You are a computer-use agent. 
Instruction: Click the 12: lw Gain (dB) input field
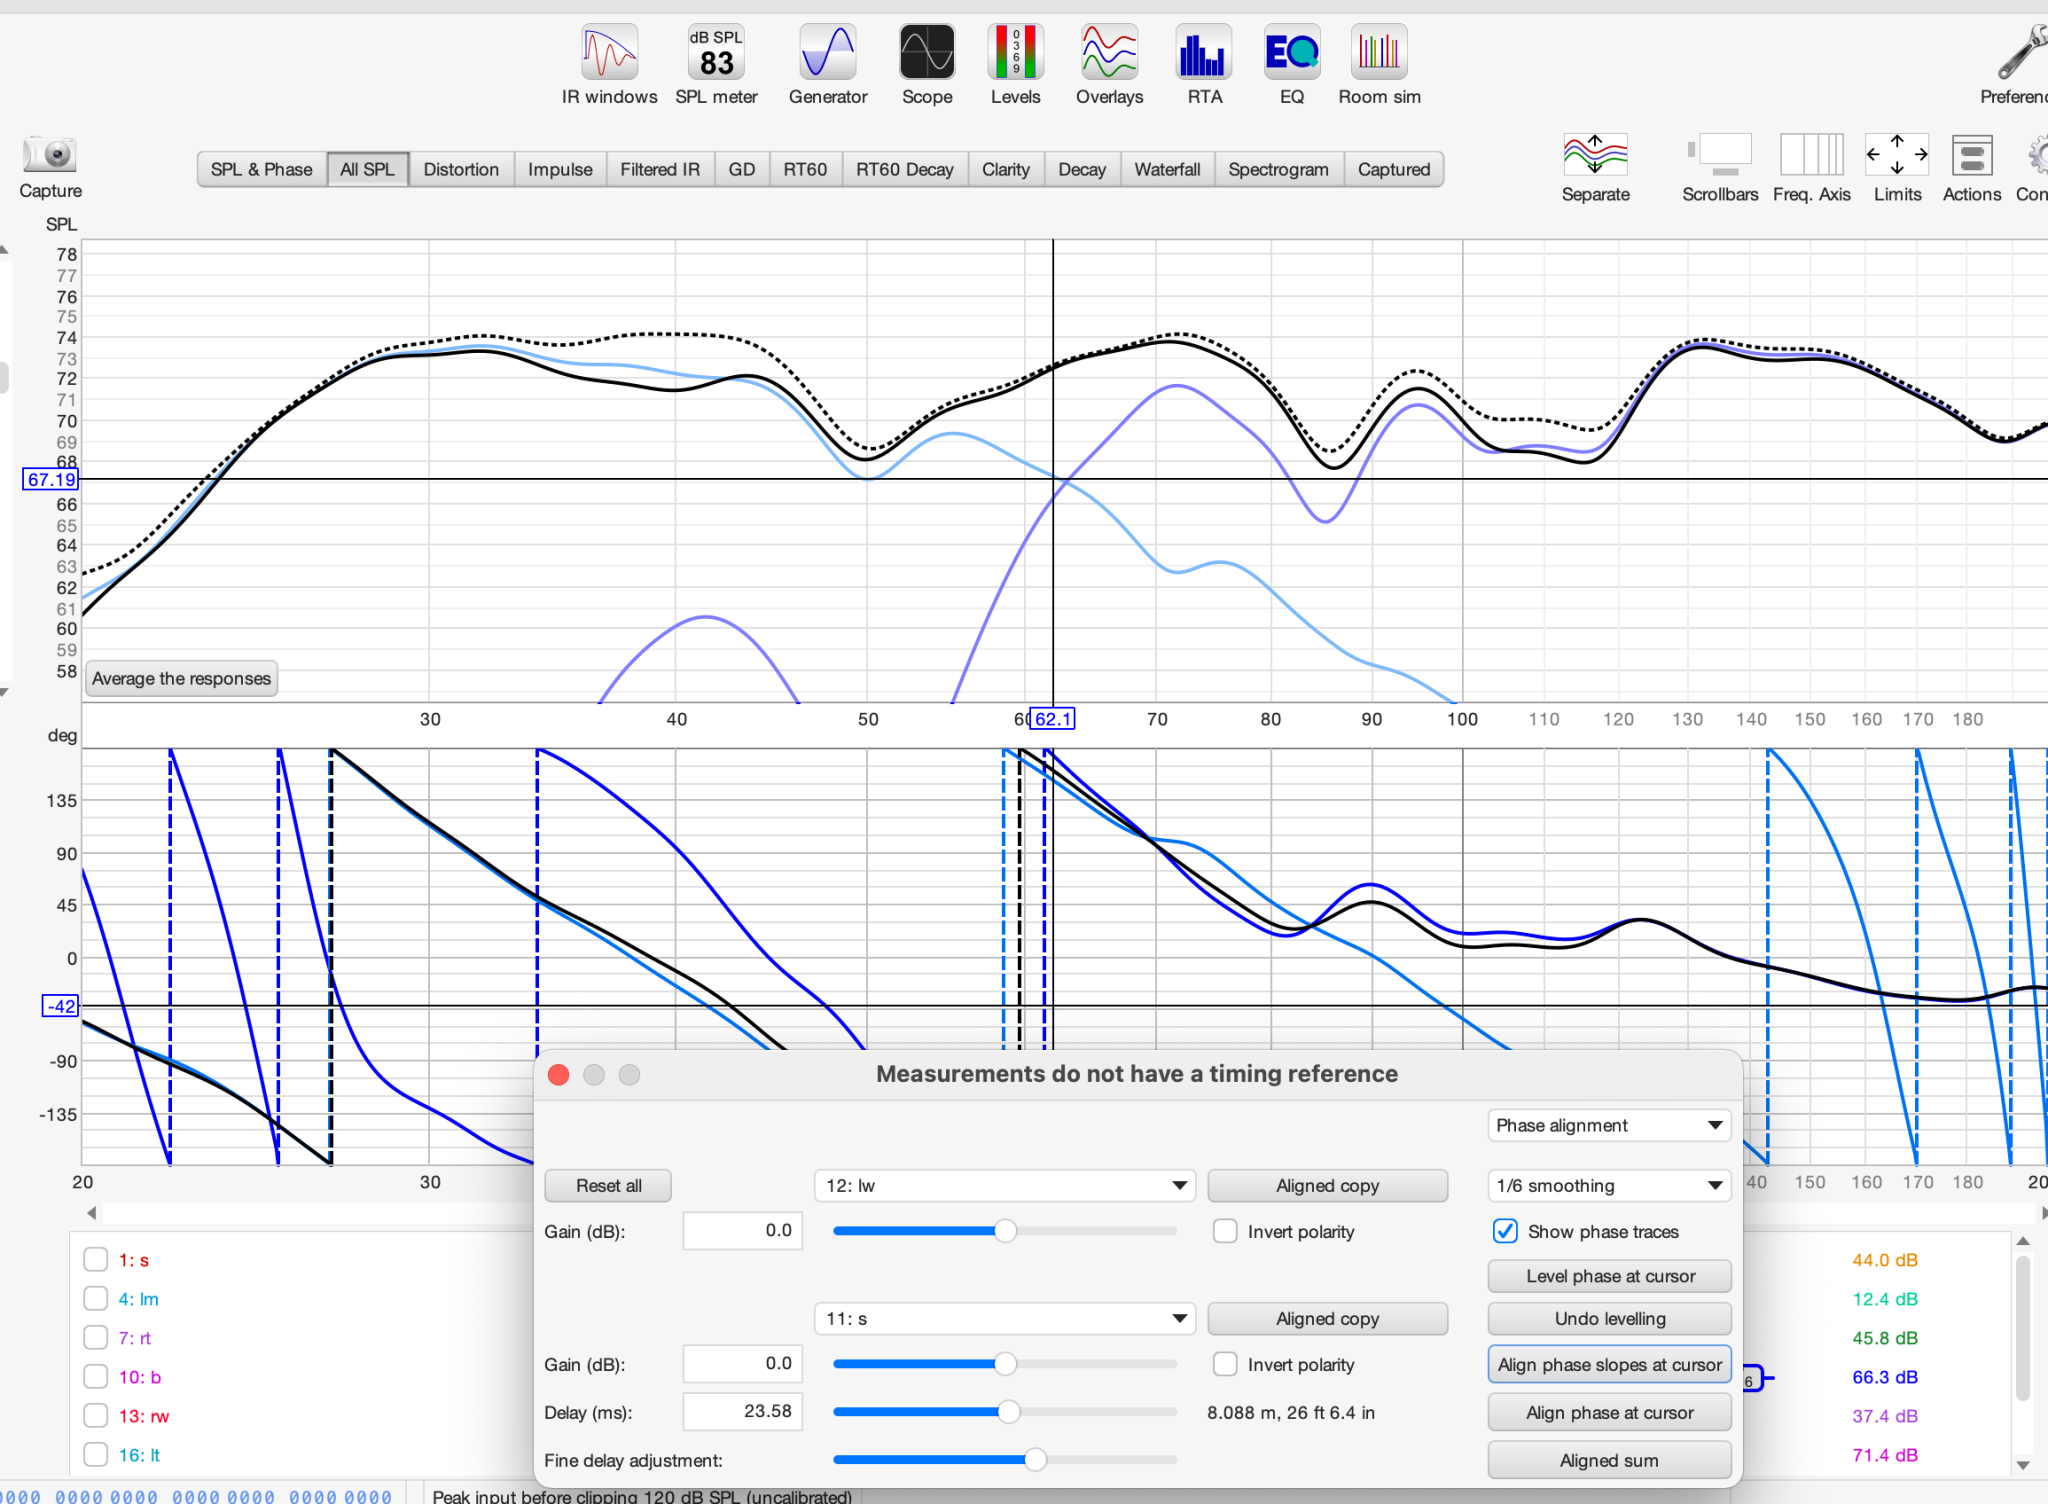(x=742, y=1231)
